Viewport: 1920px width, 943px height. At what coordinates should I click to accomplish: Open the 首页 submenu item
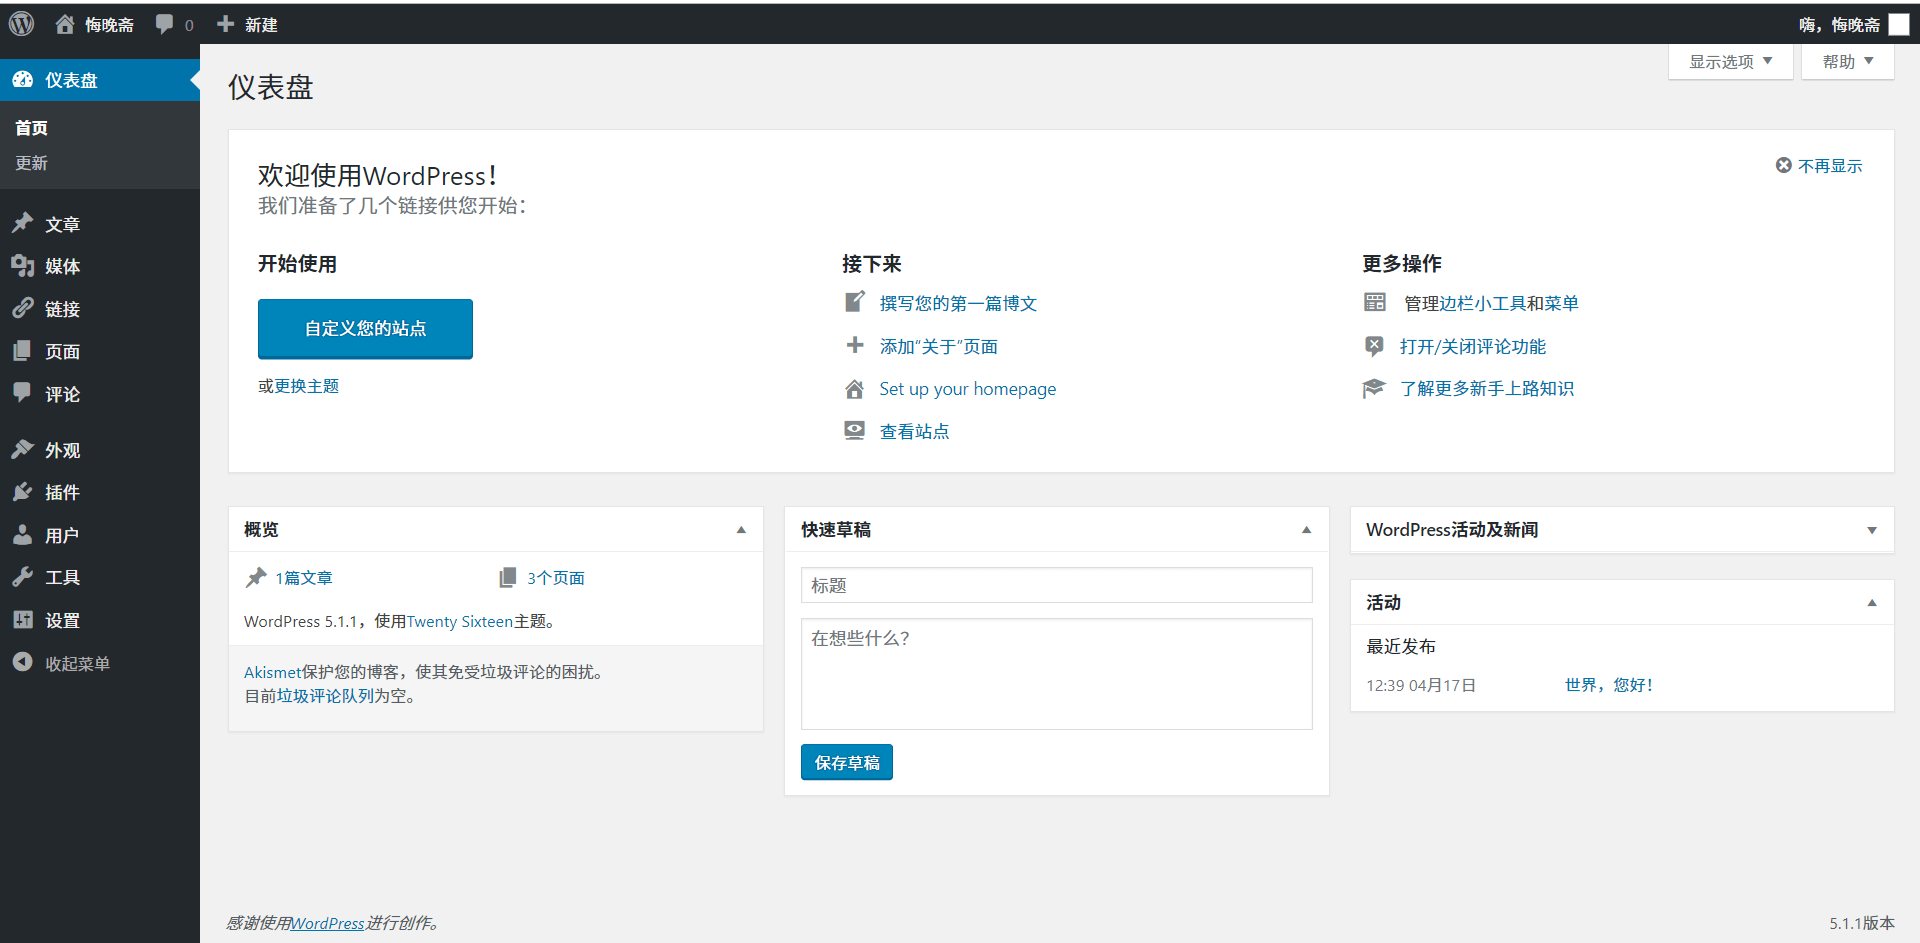(32, 128)
